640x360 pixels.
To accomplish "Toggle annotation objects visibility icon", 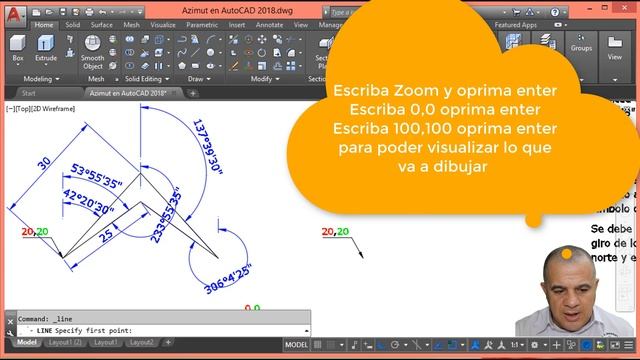I will 475,345.
